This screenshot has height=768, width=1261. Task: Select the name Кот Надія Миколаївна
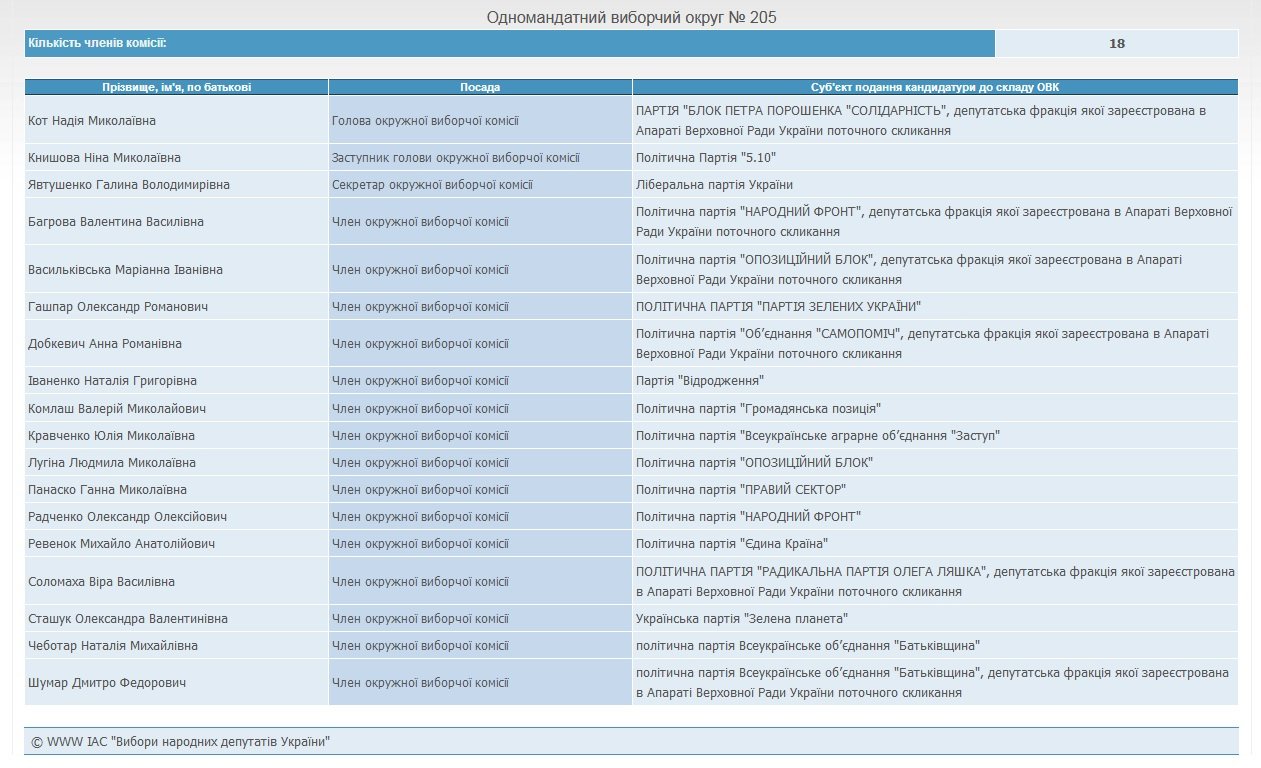click(x=92, y=121)
